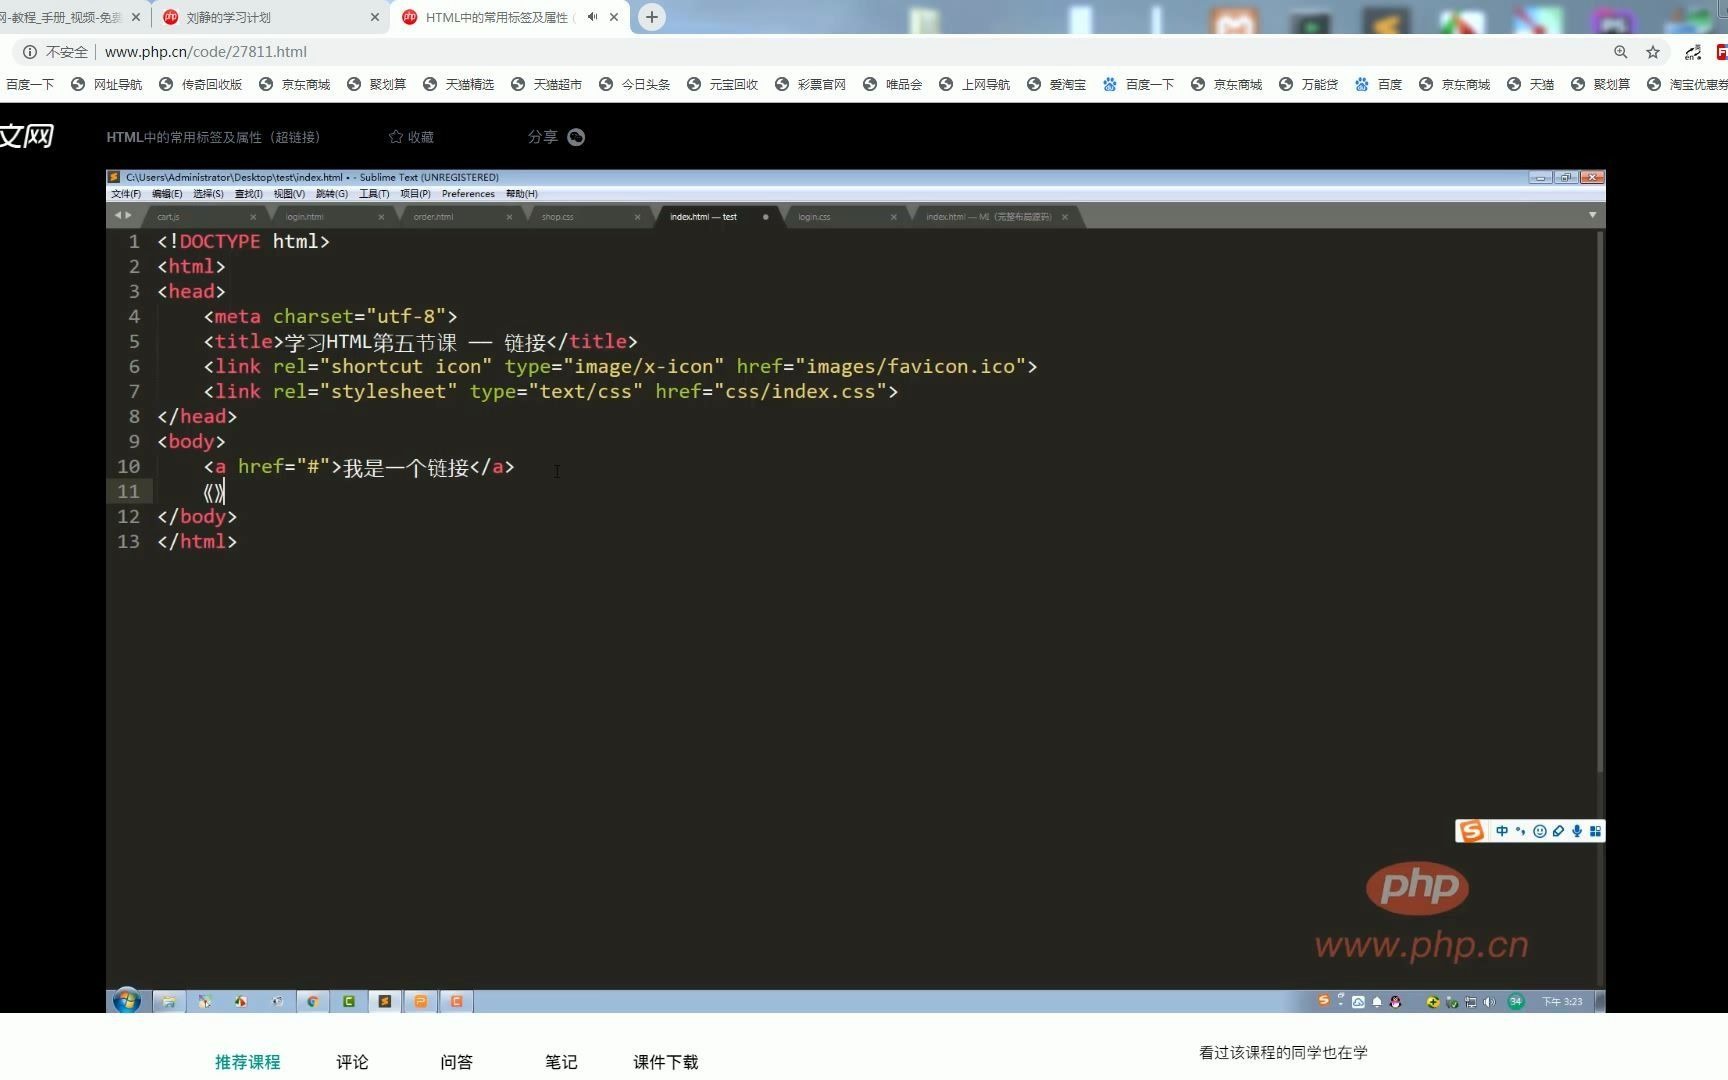Open the Preferences menu in Sublime Text
The height and width of the screenshot is (1080, 1728).
(468, 194)
